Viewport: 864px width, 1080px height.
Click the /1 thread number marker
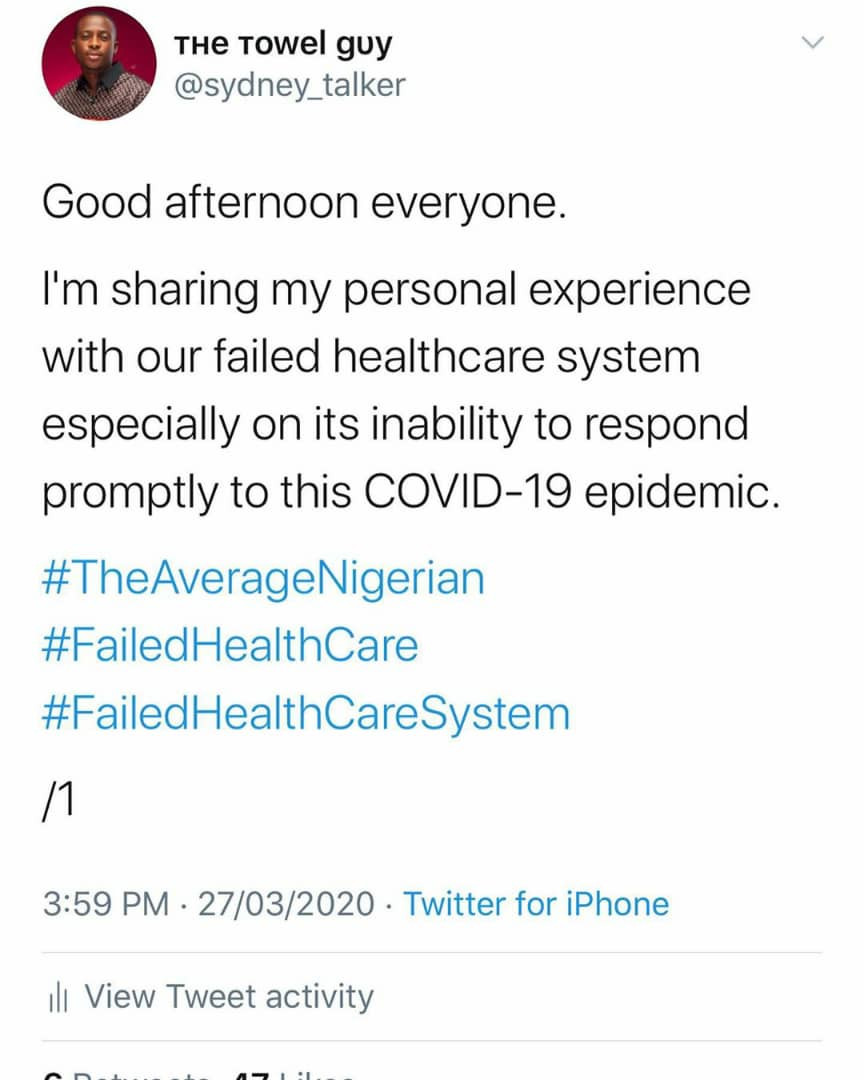59,802
